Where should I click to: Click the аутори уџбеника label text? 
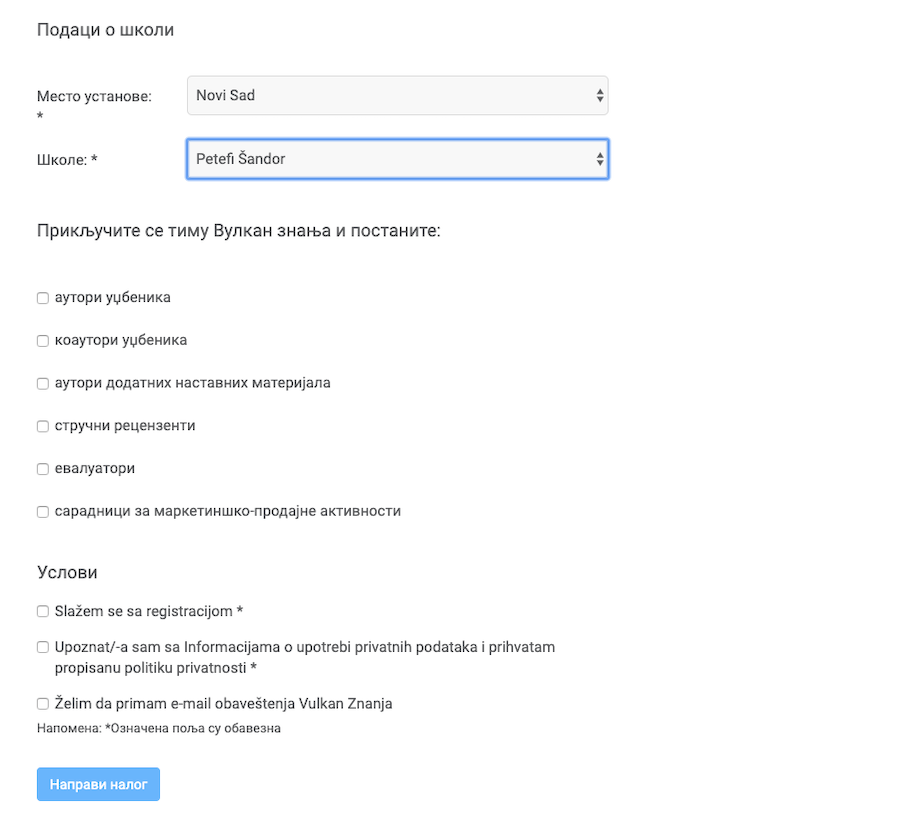tap(112, 297)
